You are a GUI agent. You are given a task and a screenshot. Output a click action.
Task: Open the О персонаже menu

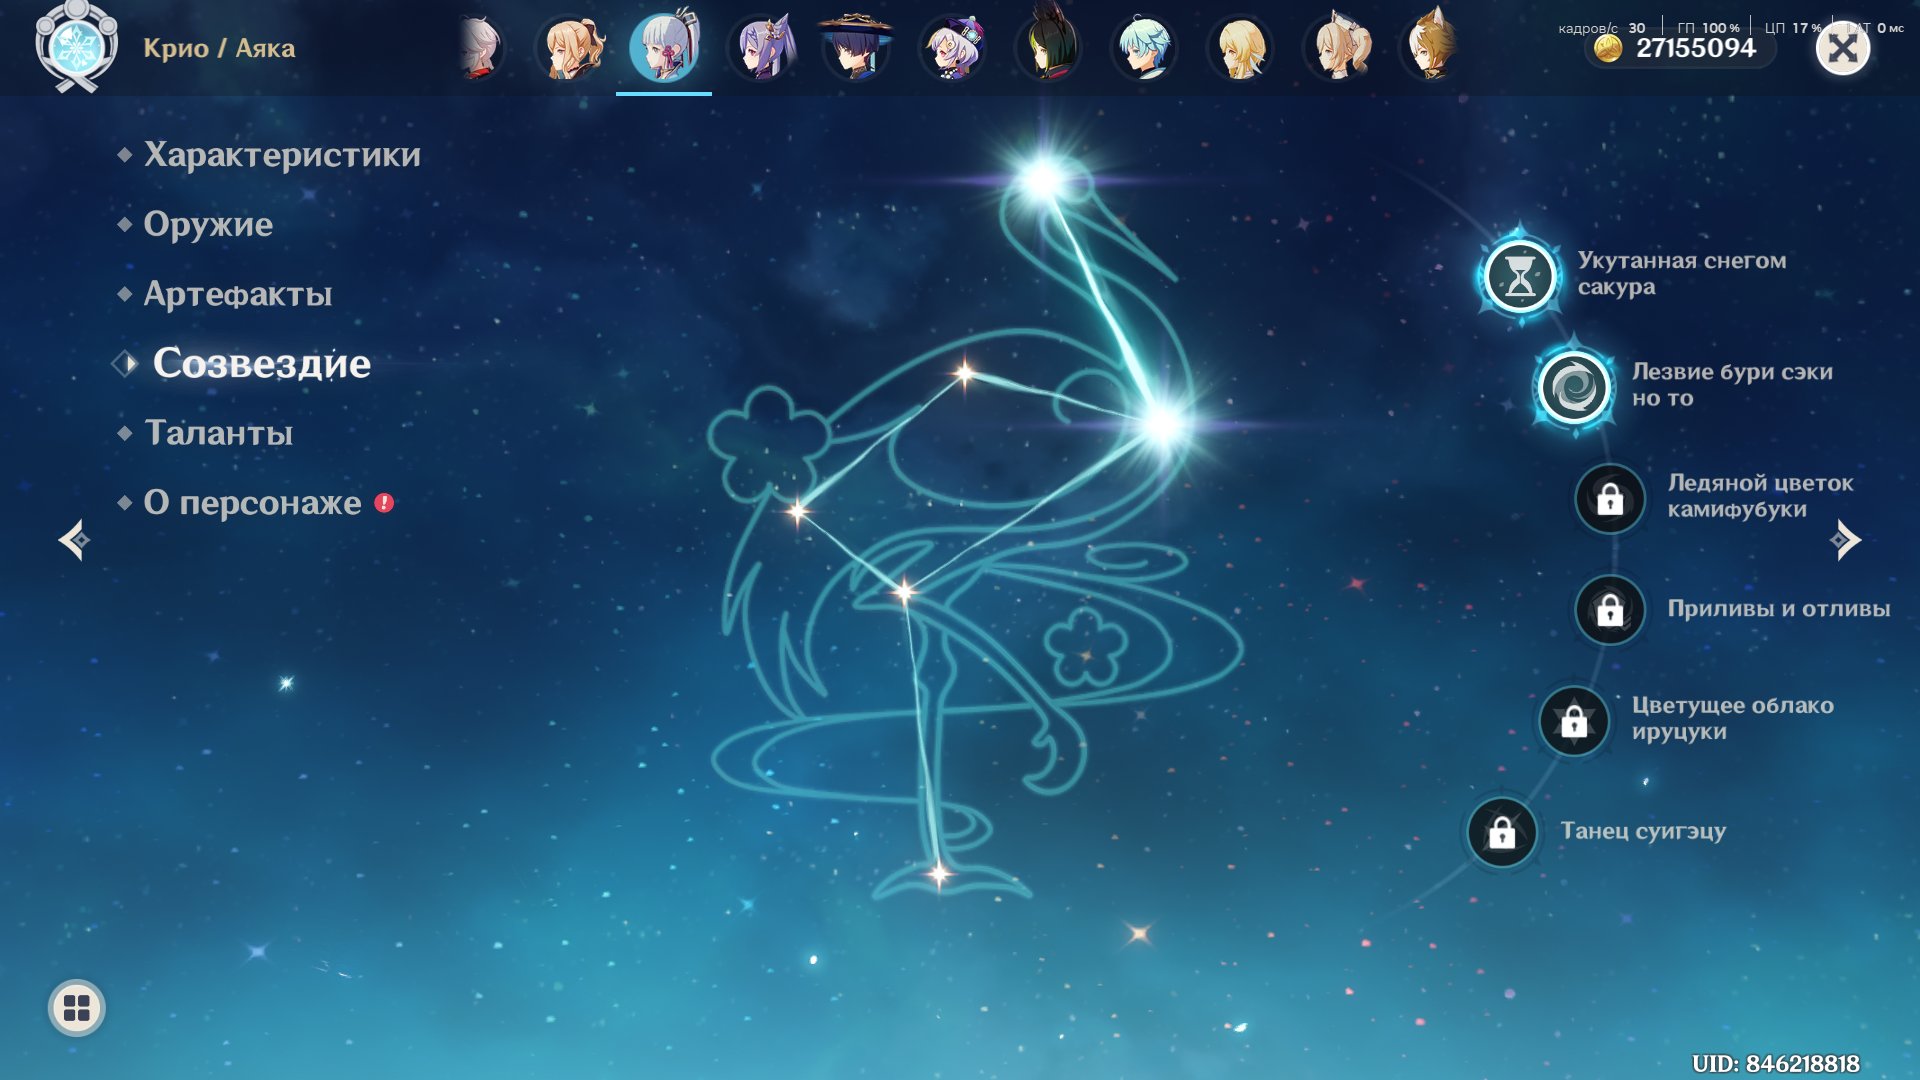pos(252,502)
